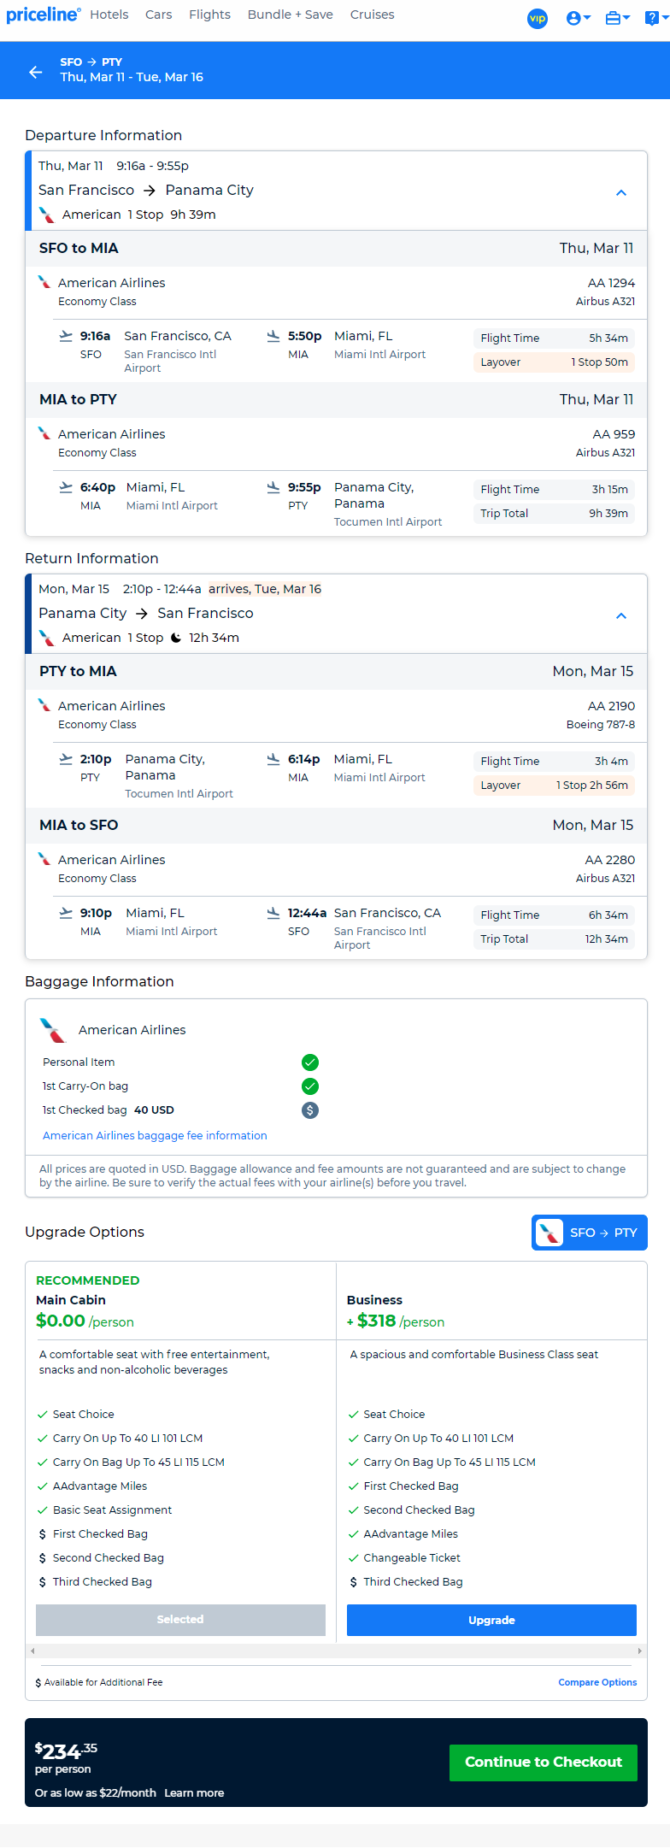This screenshot has height=1848, width=670.
Task: Open the account dropdown arrow
Action: [x=587, y=18]
